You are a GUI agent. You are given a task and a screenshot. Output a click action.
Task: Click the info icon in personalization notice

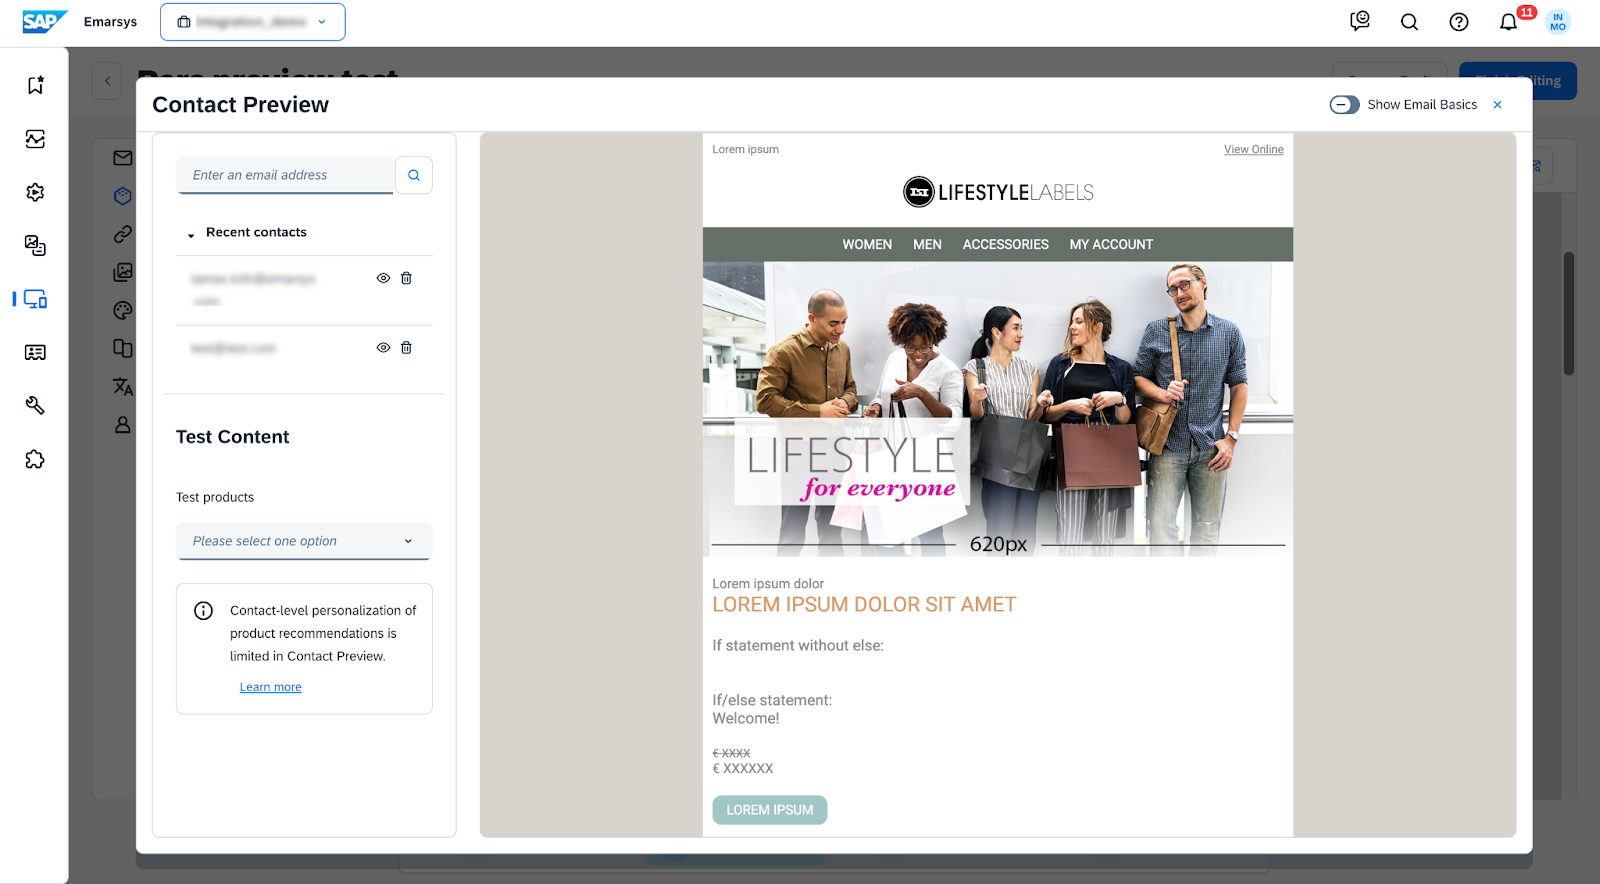click(x=203, y=610)
